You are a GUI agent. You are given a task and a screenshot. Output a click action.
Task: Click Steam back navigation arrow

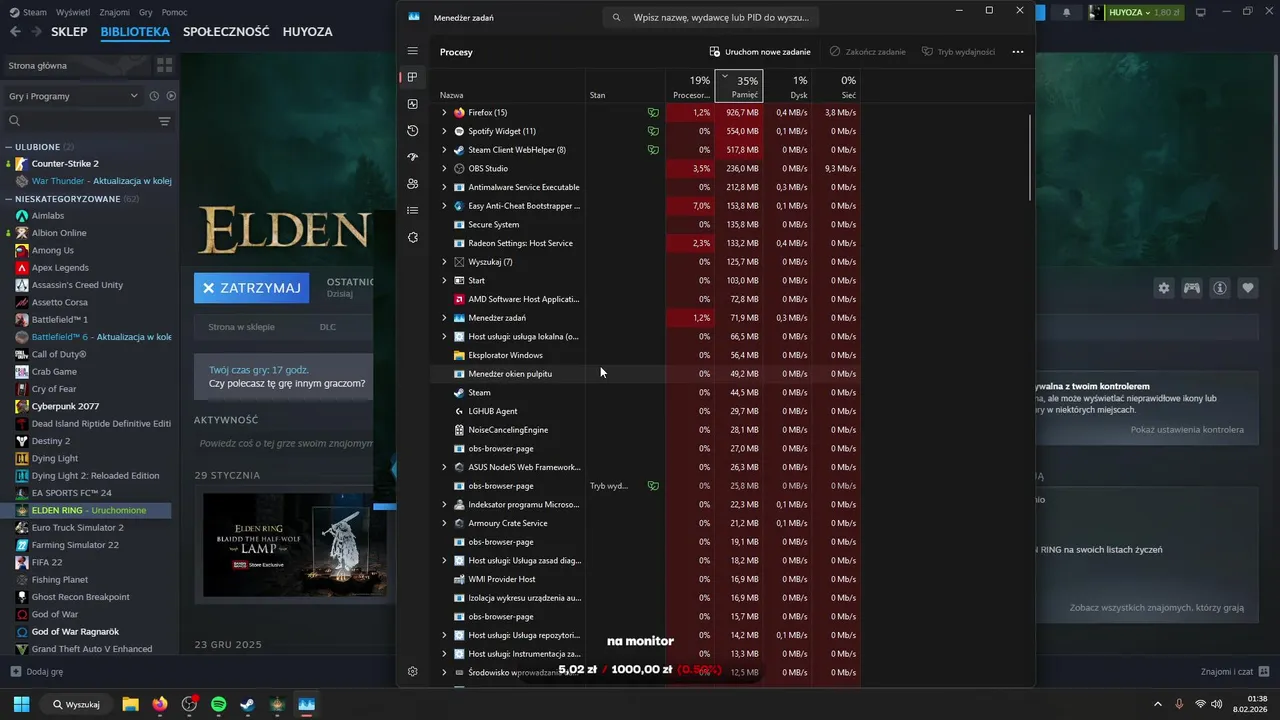[14, 31]
